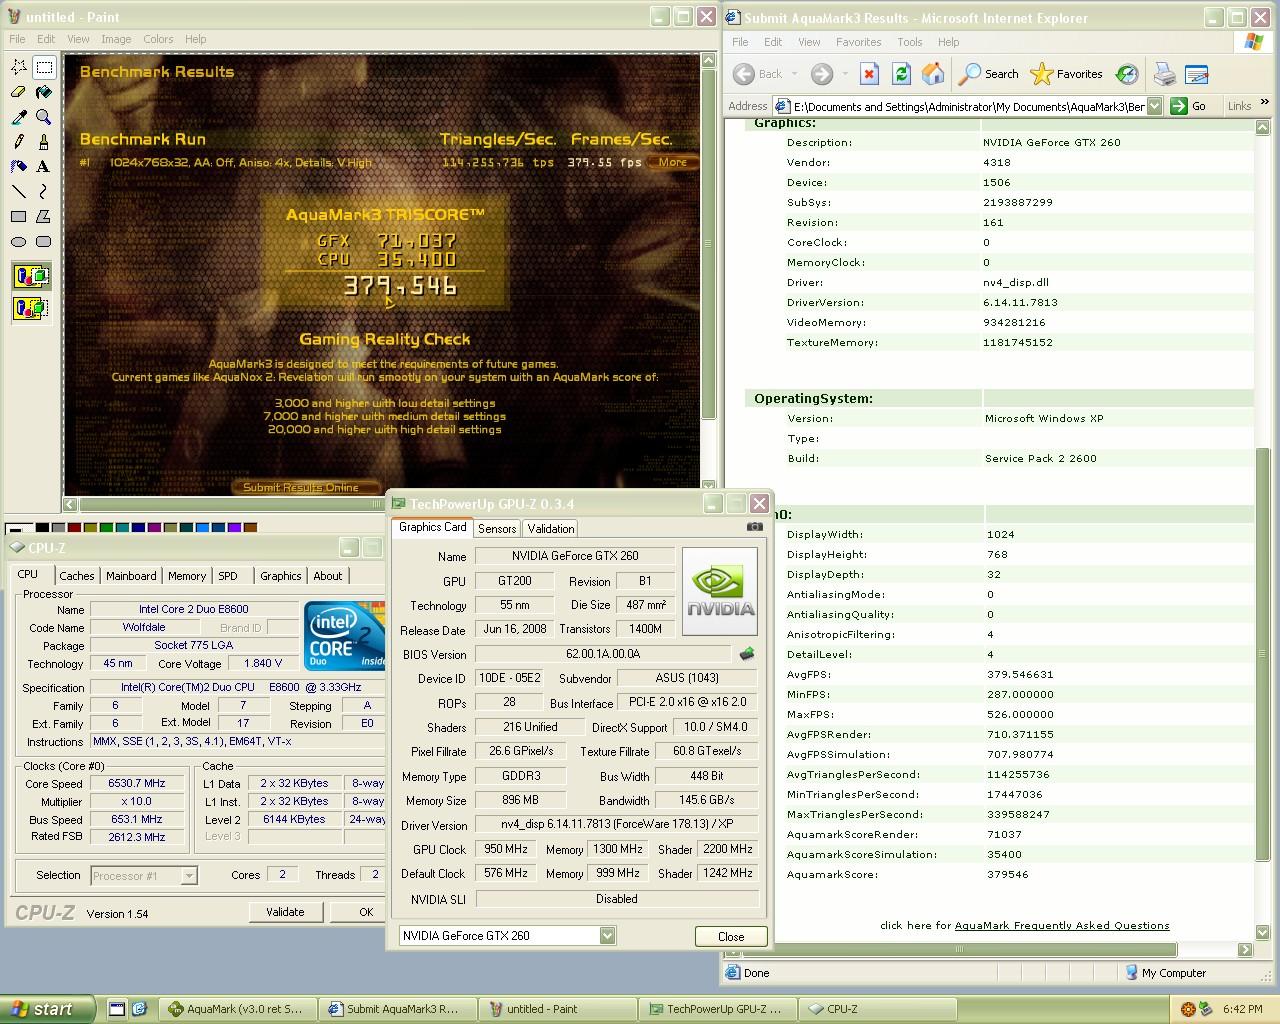This screenshot has width=1280, height=1024.
Task: Open the Tools menu in Internet Explorer
Action: [910, 42]
